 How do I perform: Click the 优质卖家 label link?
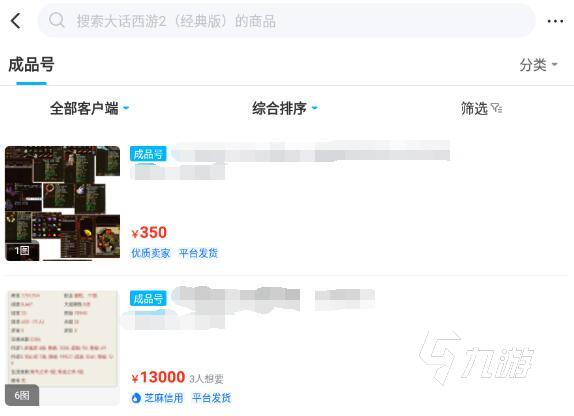click(151, 253)
